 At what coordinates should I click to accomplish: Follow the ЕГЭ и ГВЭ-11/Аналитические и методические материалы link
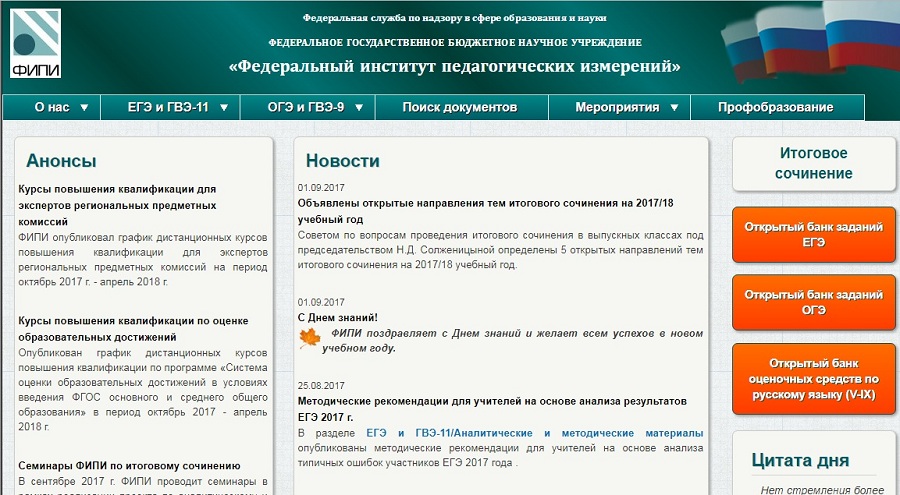[534, 433]
